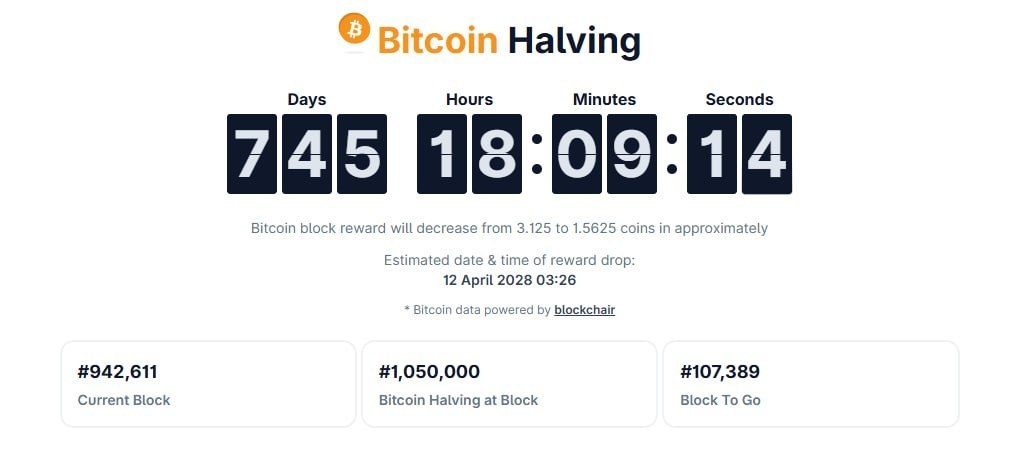Click the Bitcoin Halving page title
The width and height of the screenshot is (1009, 450).
click(509, 41)
